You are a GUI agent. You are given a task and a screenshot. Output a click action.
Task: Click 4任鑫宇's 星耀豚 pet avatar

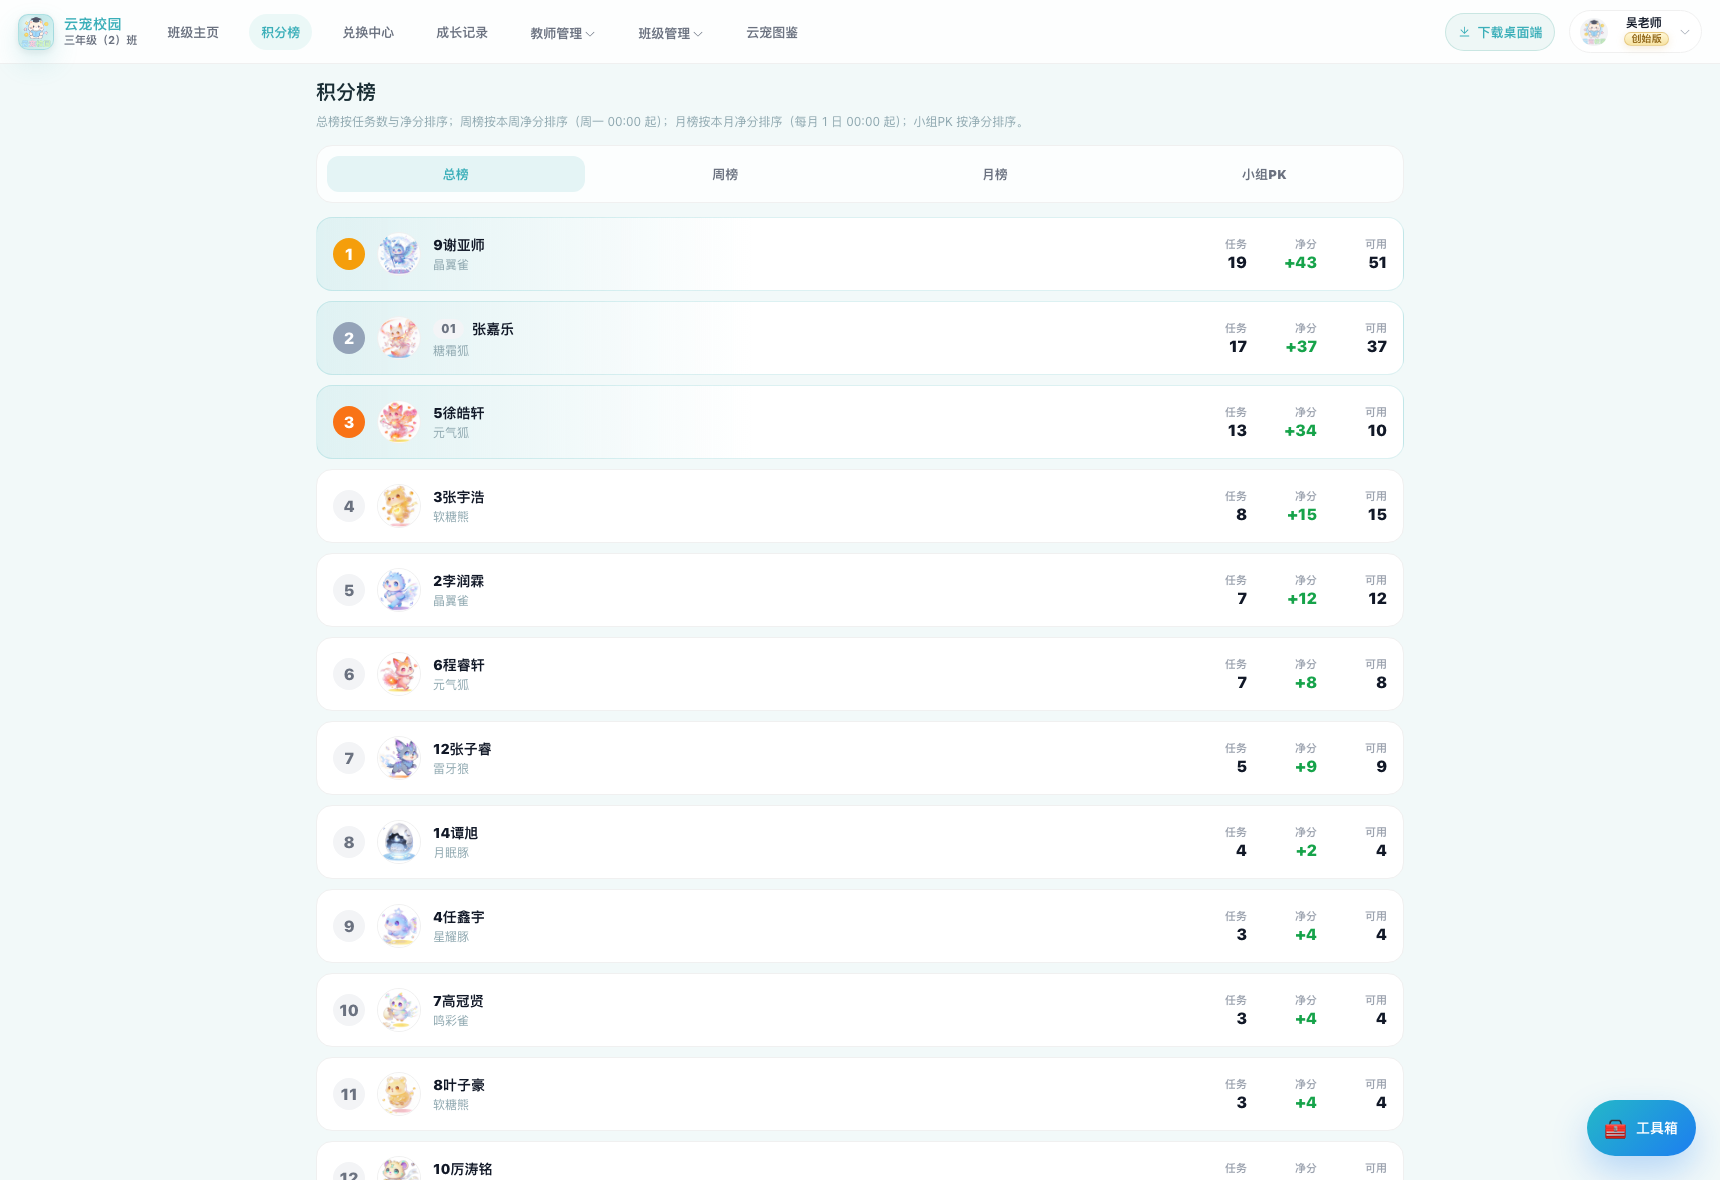coord(399,926)
